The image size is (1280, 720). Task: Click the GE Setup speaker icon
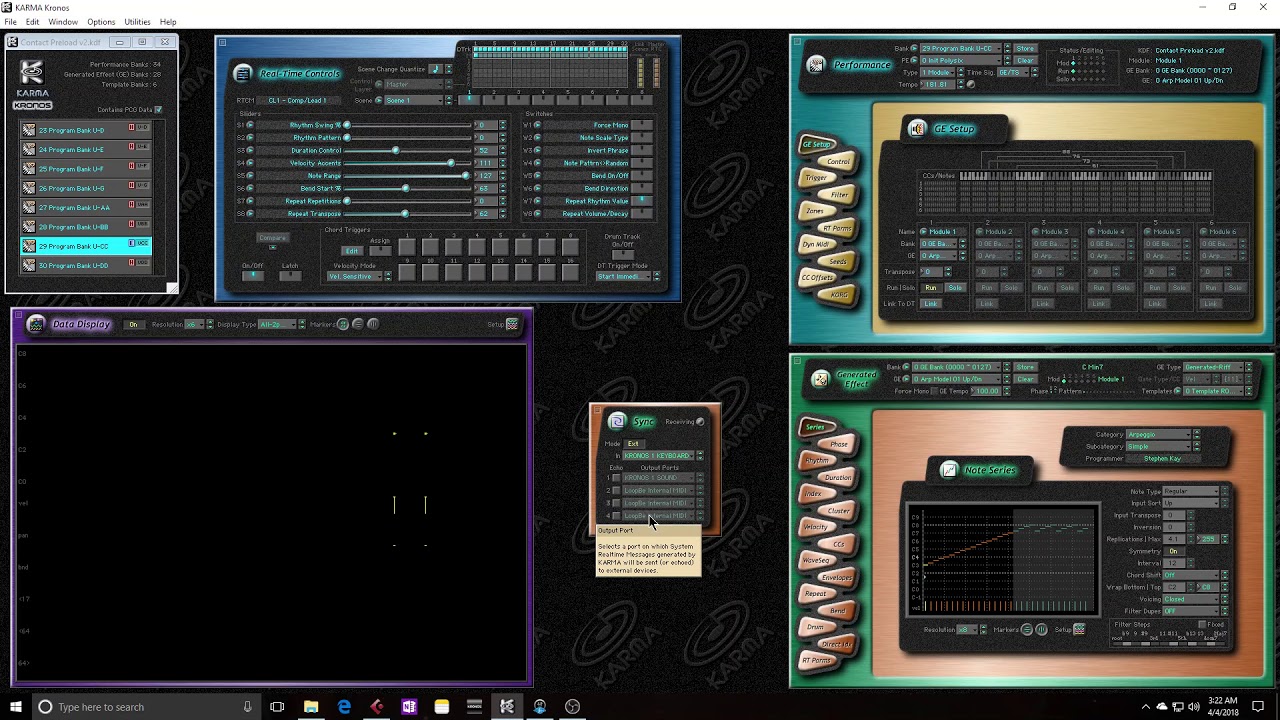917,128
